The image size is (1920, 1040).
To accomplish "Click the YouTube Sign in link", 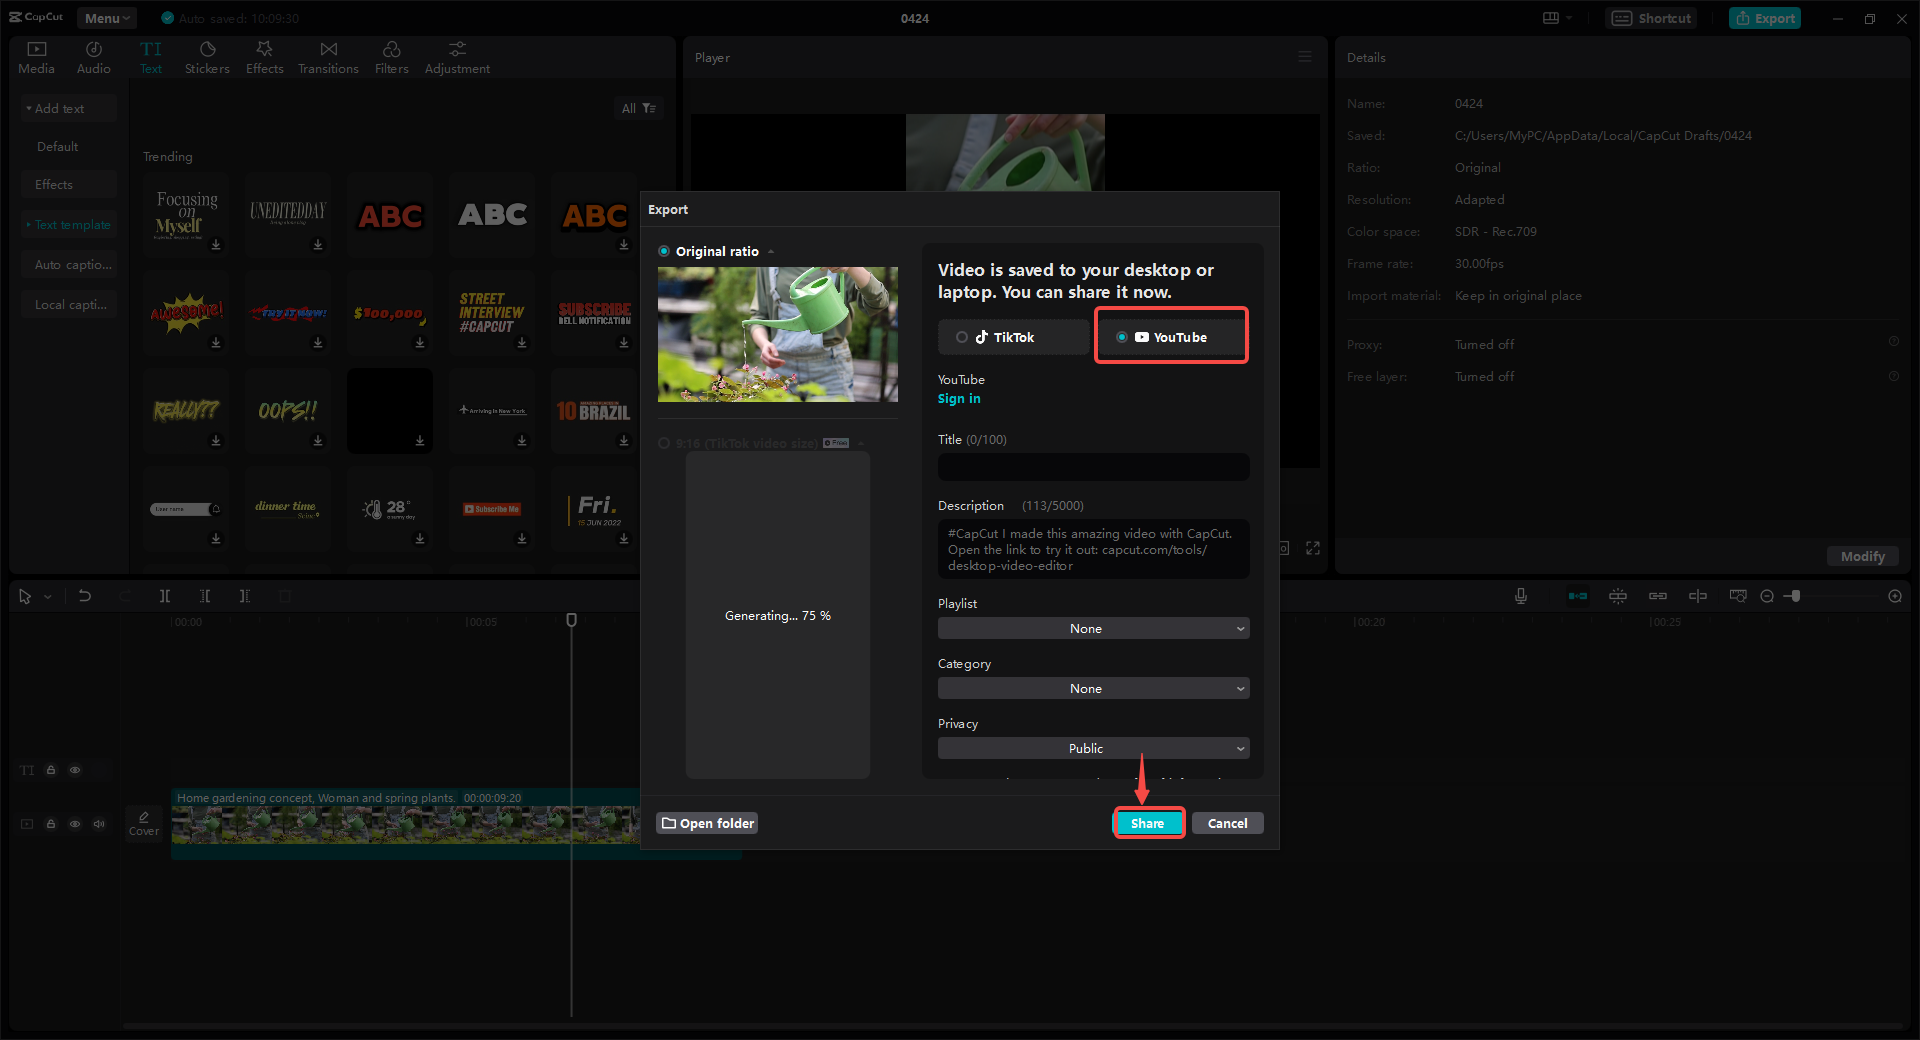I will [959, 398].
